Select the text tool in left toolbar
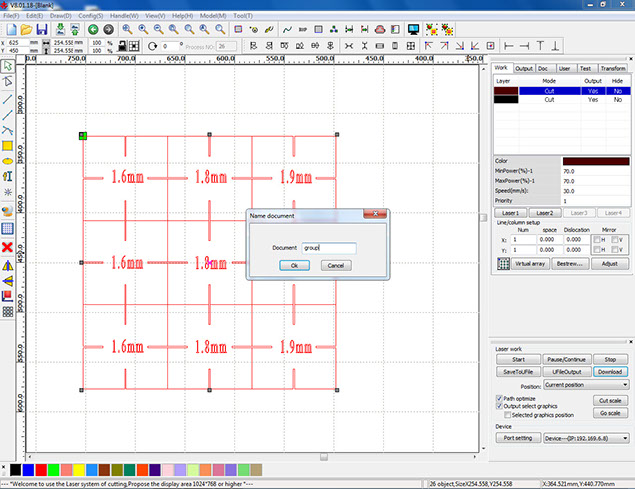 (7, 176)
